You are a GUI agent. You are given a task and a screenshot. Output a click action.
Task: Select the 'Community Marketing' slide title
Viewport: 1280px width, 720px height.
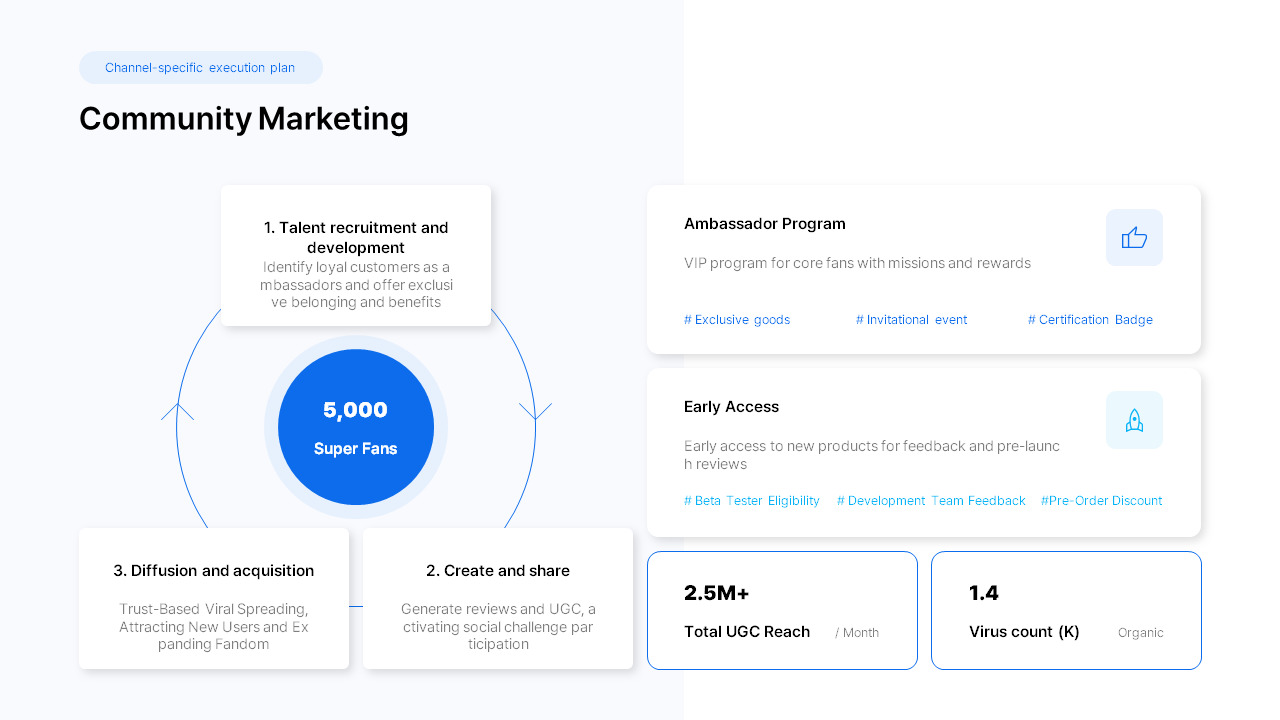(244, 119)
